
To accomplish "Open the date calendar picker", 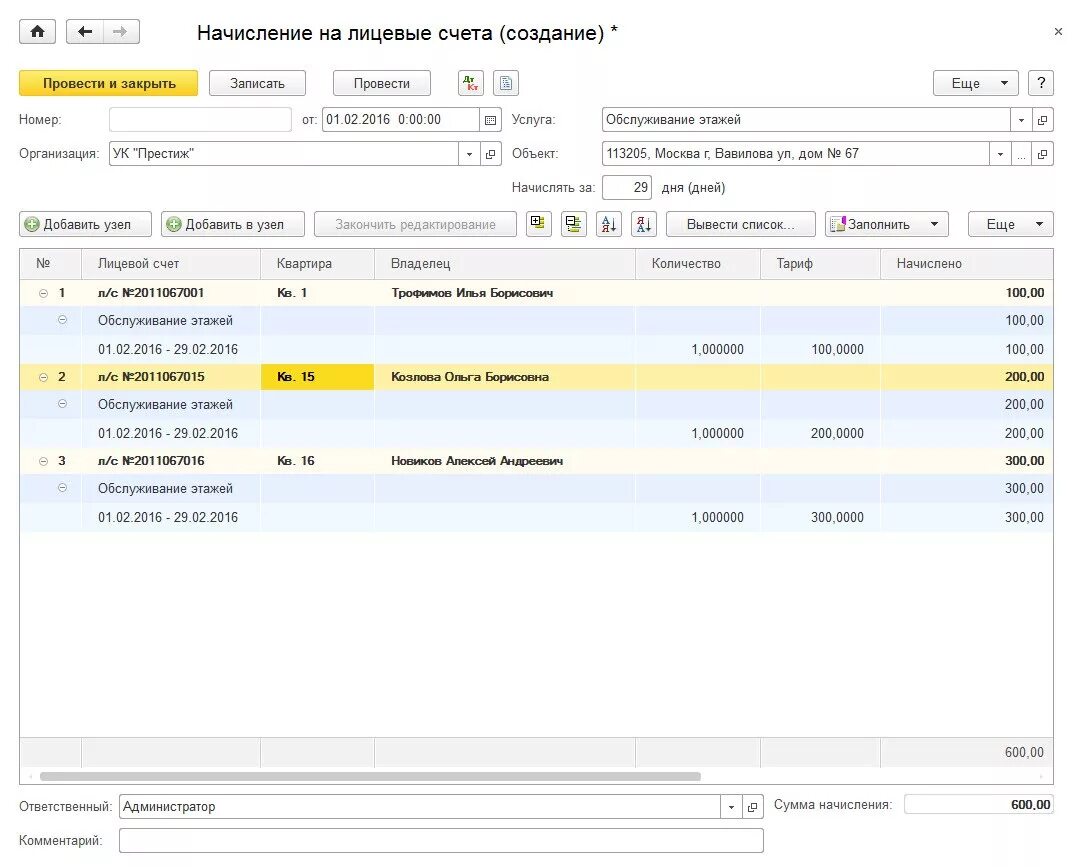I will [490, 120].
